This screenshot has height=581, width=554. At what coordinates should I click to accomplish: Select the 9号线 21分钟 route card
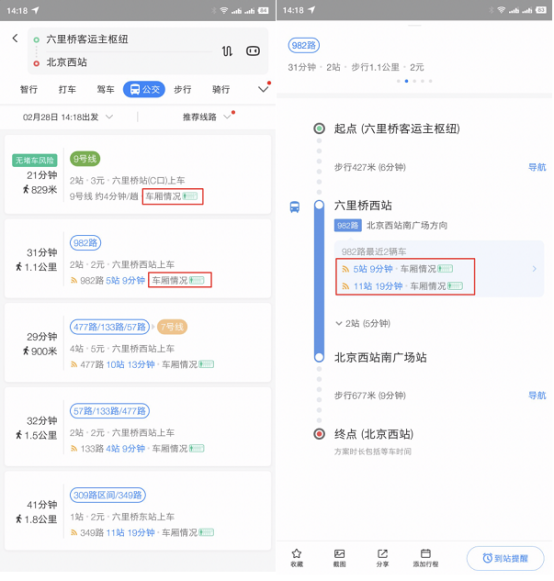pyautogui.click(x=138, y=174)
